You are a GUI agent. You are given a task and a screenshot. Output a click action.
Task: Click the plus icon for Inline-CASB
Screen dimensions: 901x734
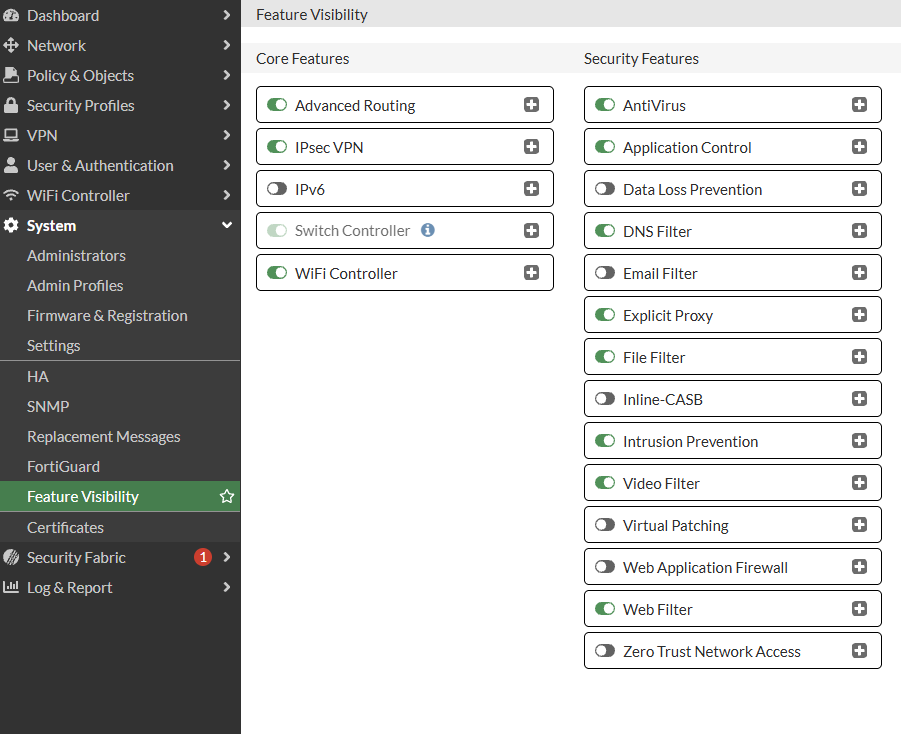[859, 399]
